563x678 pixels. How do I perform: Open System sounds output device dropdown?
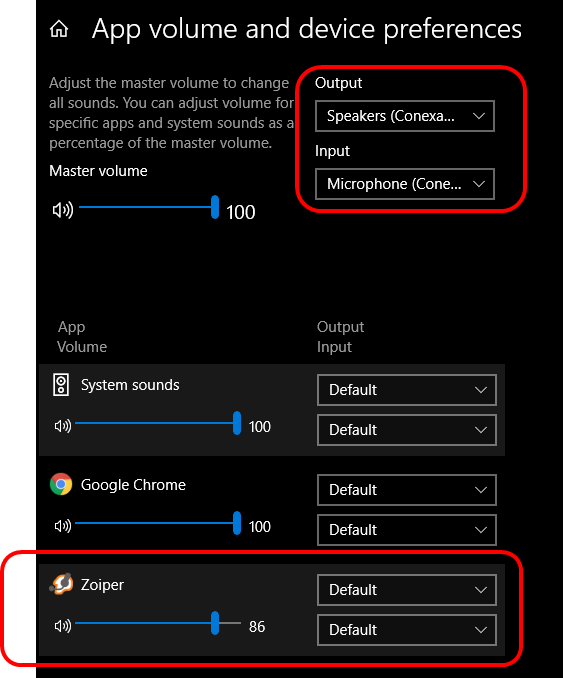(406, 390)
